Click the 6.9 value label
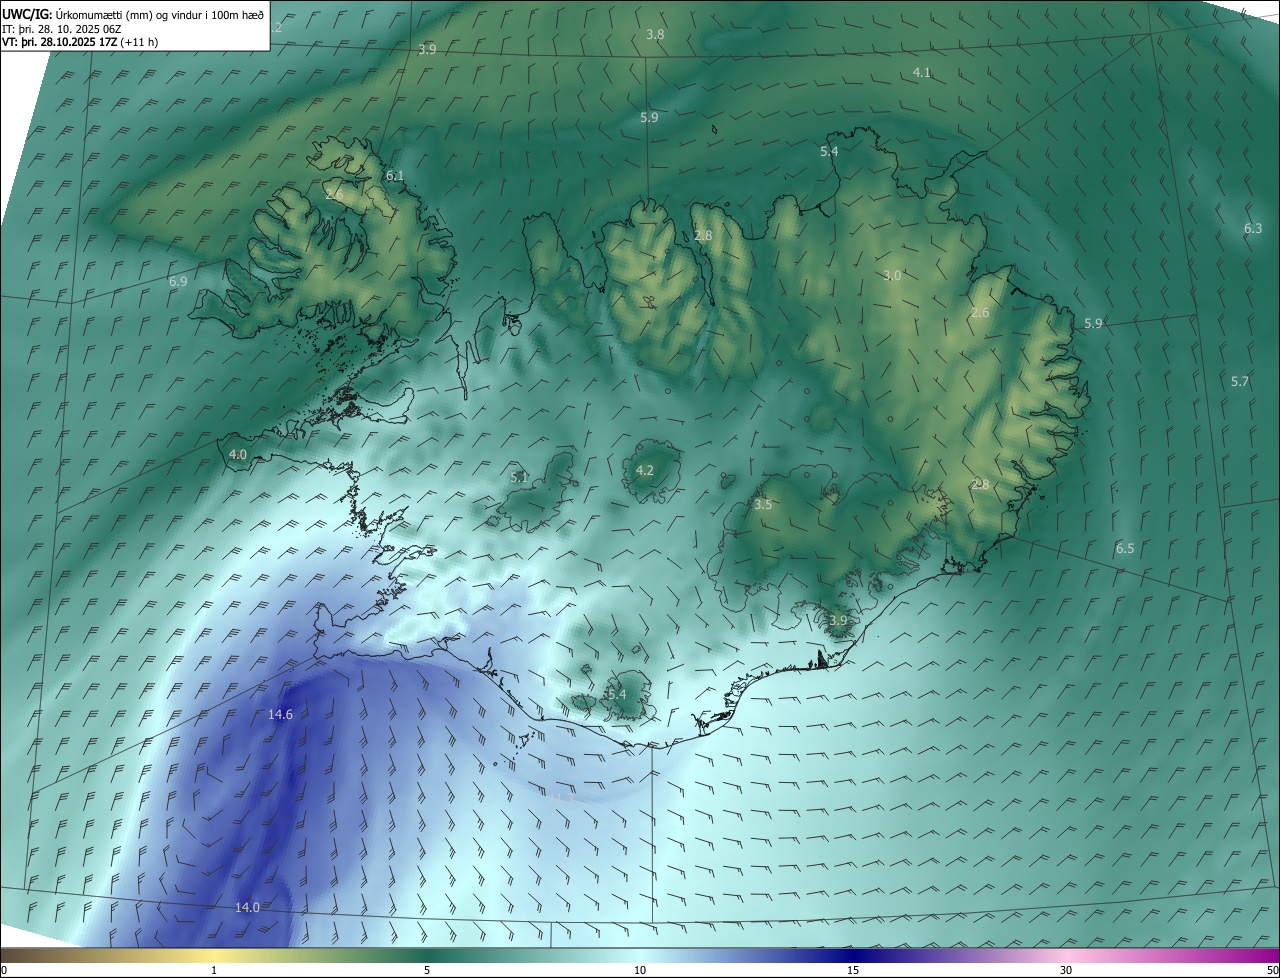The image size is (1280, 978). click(x=178, y=282)
